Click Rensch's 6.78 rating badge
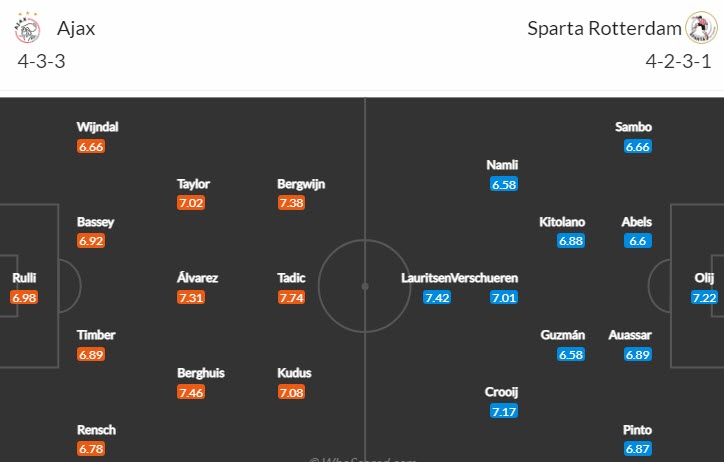 point(91,449)
